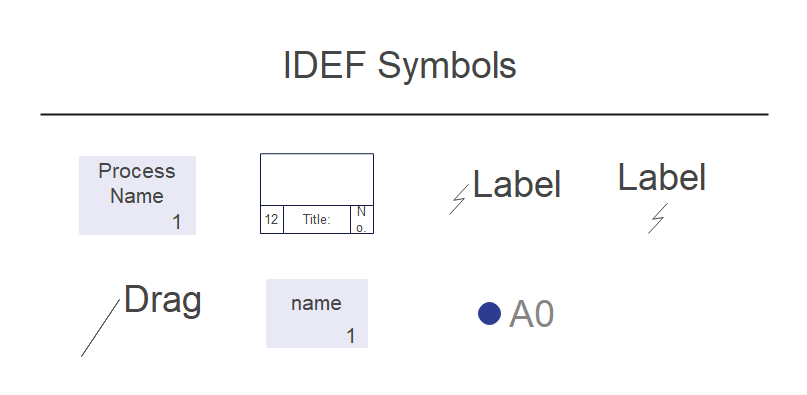
Task: Click the 'Title:' cell in the frame
Action: pyautogui.click(x=317, y=219)
